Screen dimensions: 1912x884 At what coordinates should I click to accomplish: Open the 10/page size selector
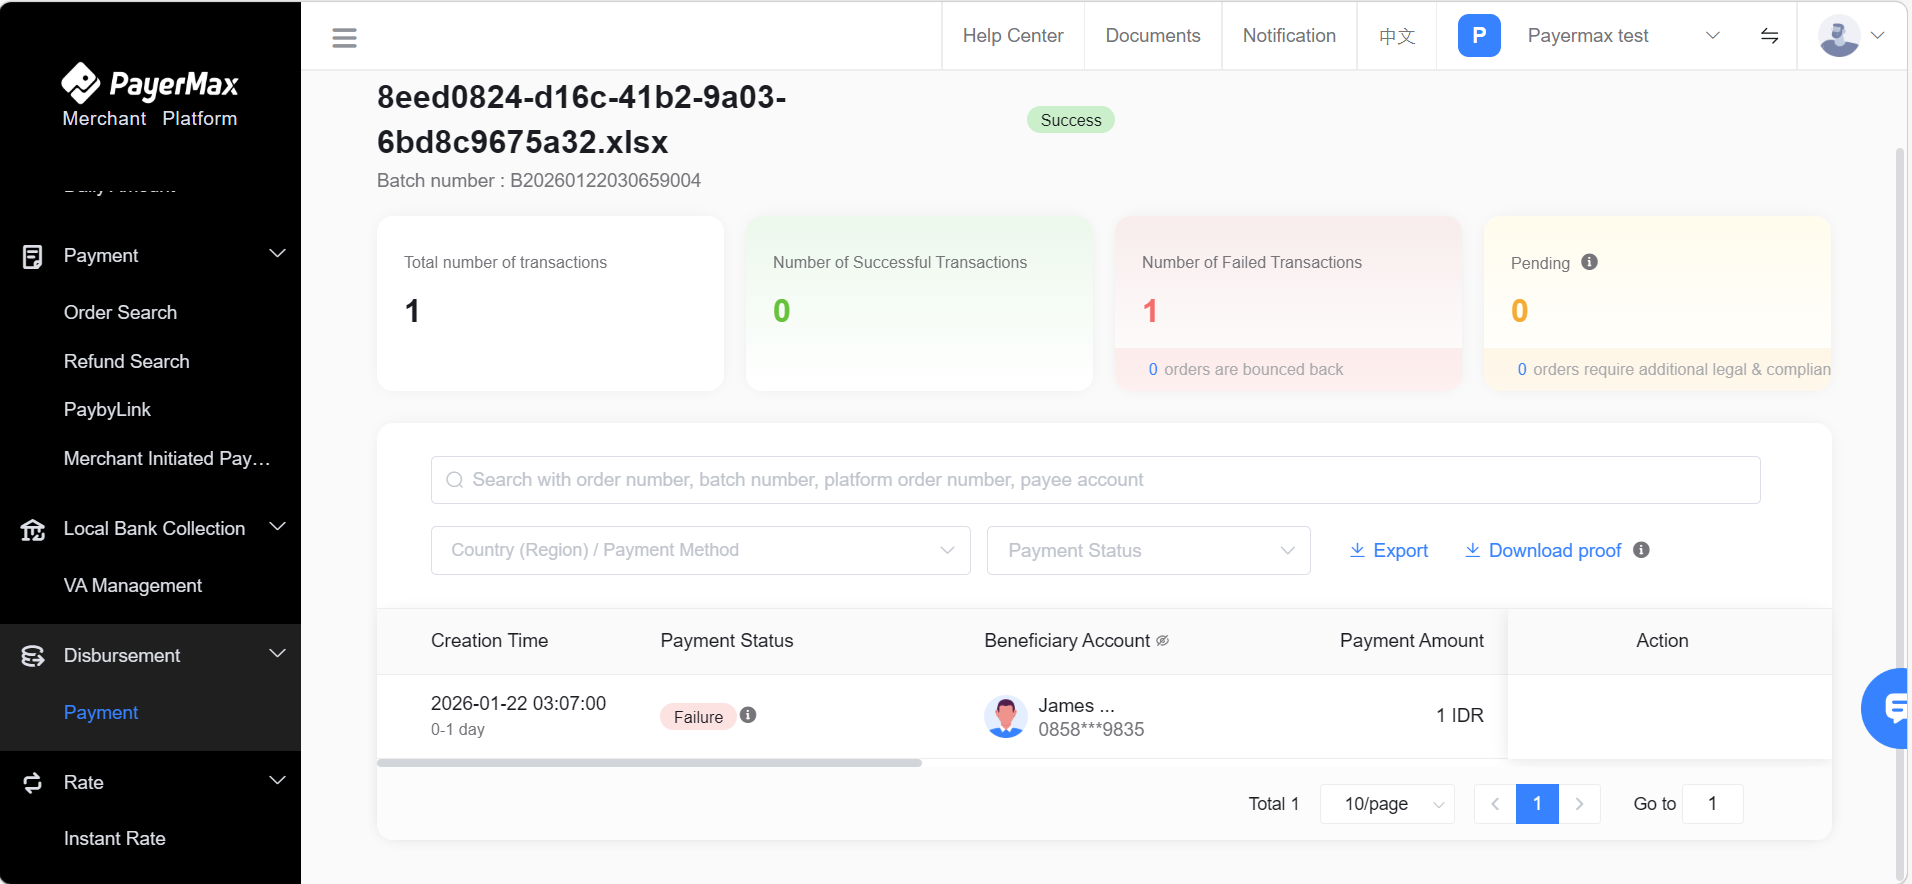[x=1387, y=804]
